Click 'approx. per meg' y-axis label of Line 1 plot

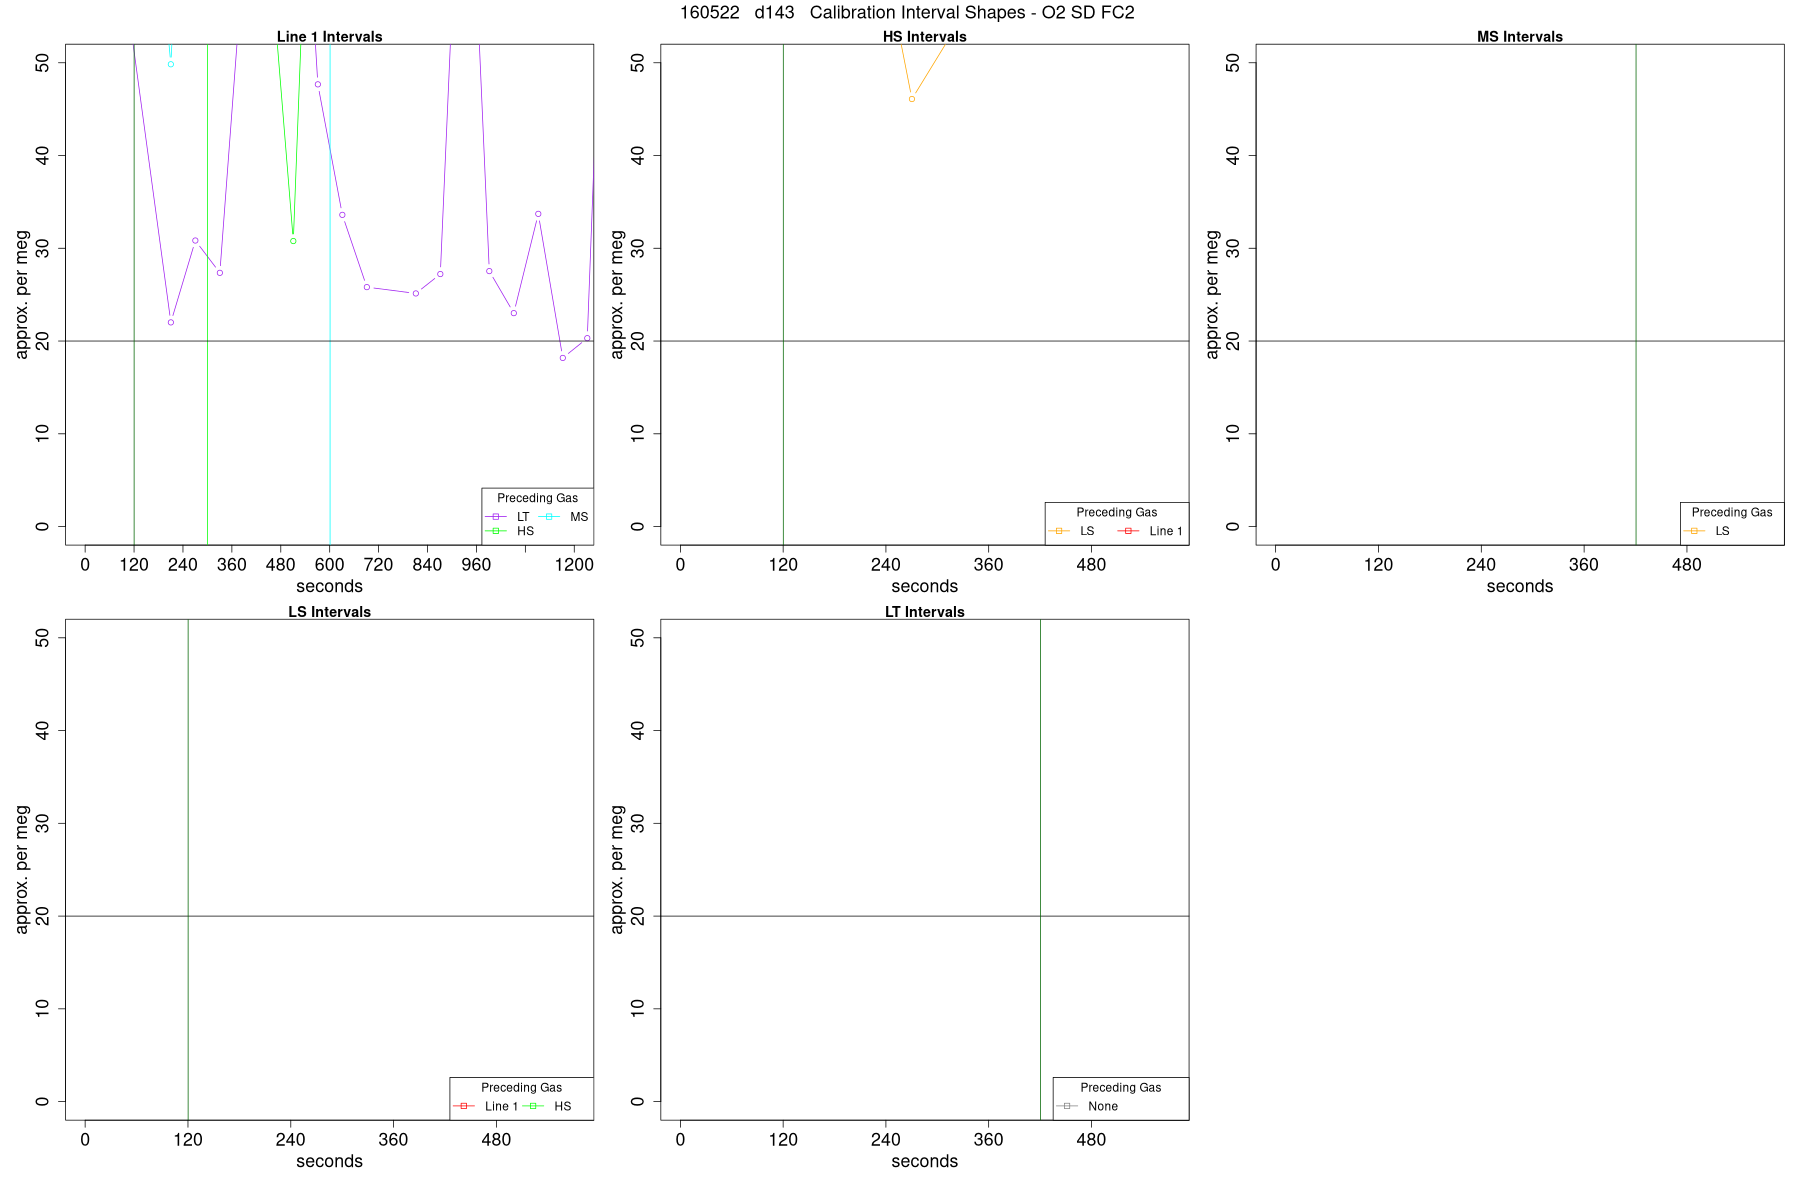coord(22,294)
